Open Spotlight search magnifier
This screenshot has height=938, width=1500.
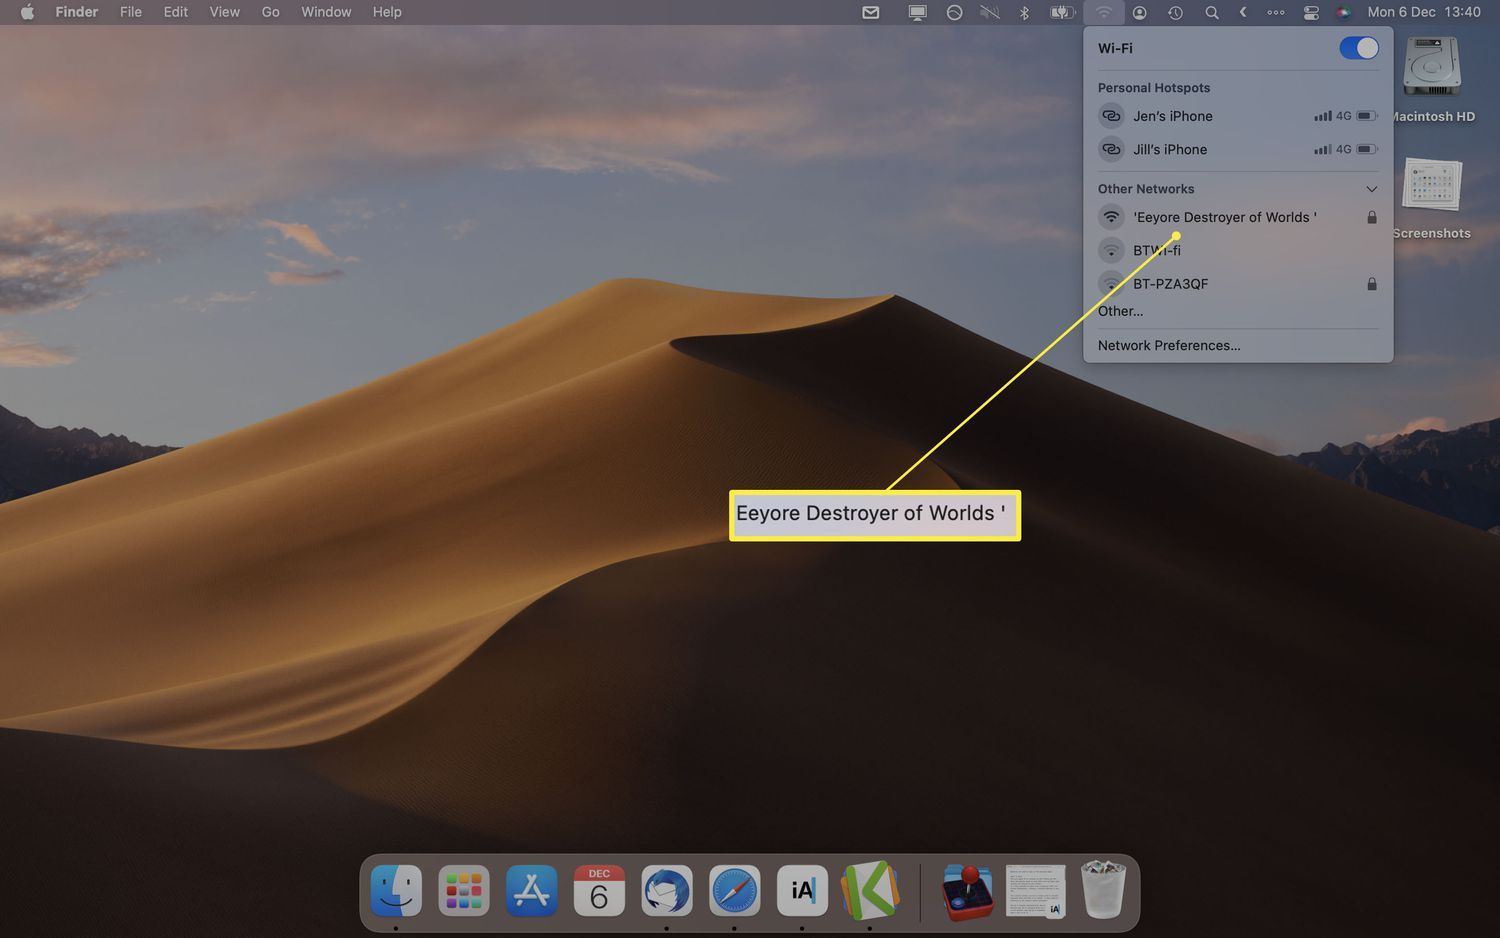pyautogui.click(x=1211, y=12)
